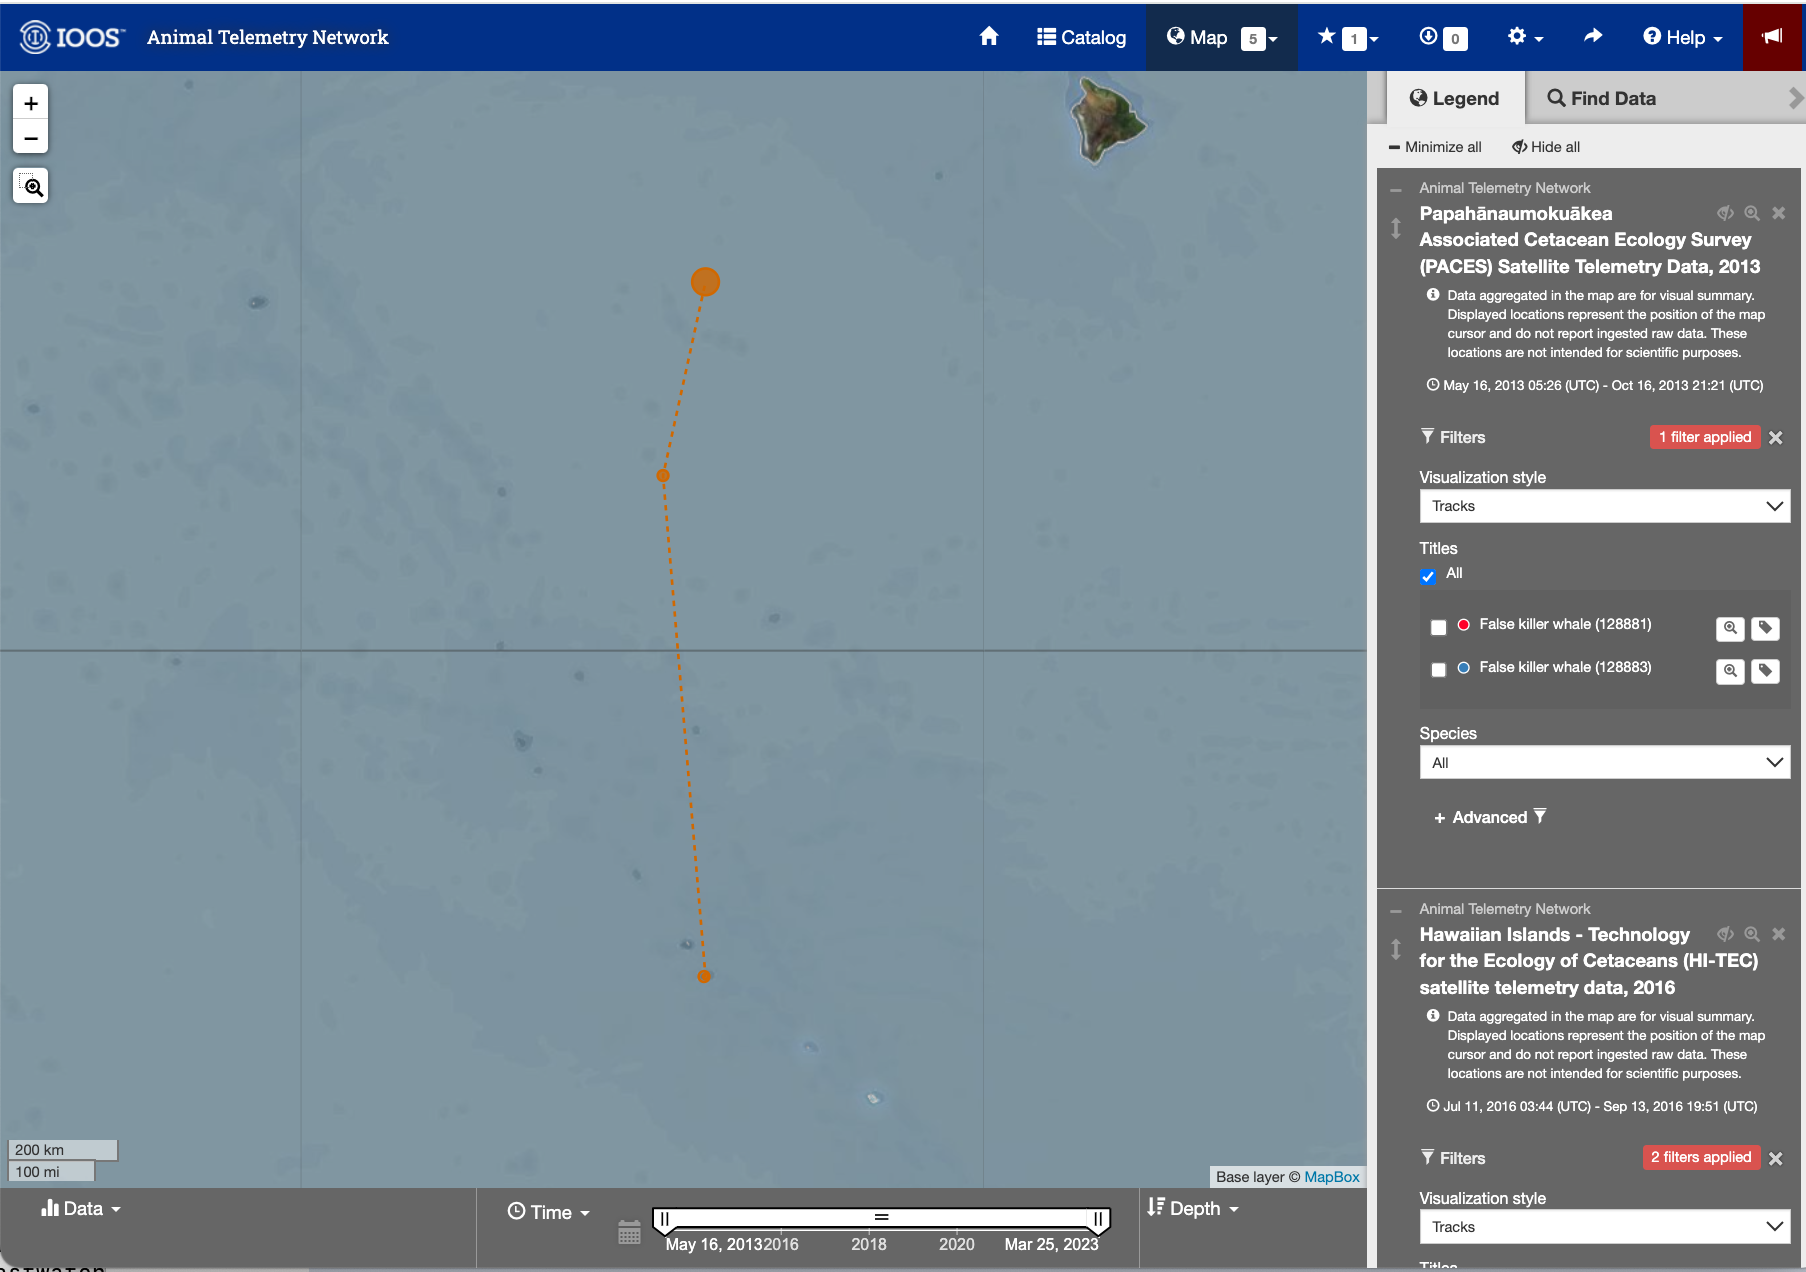Activate Hide all layers toggle
Screen dimensions: 1806x1272
1545,147
